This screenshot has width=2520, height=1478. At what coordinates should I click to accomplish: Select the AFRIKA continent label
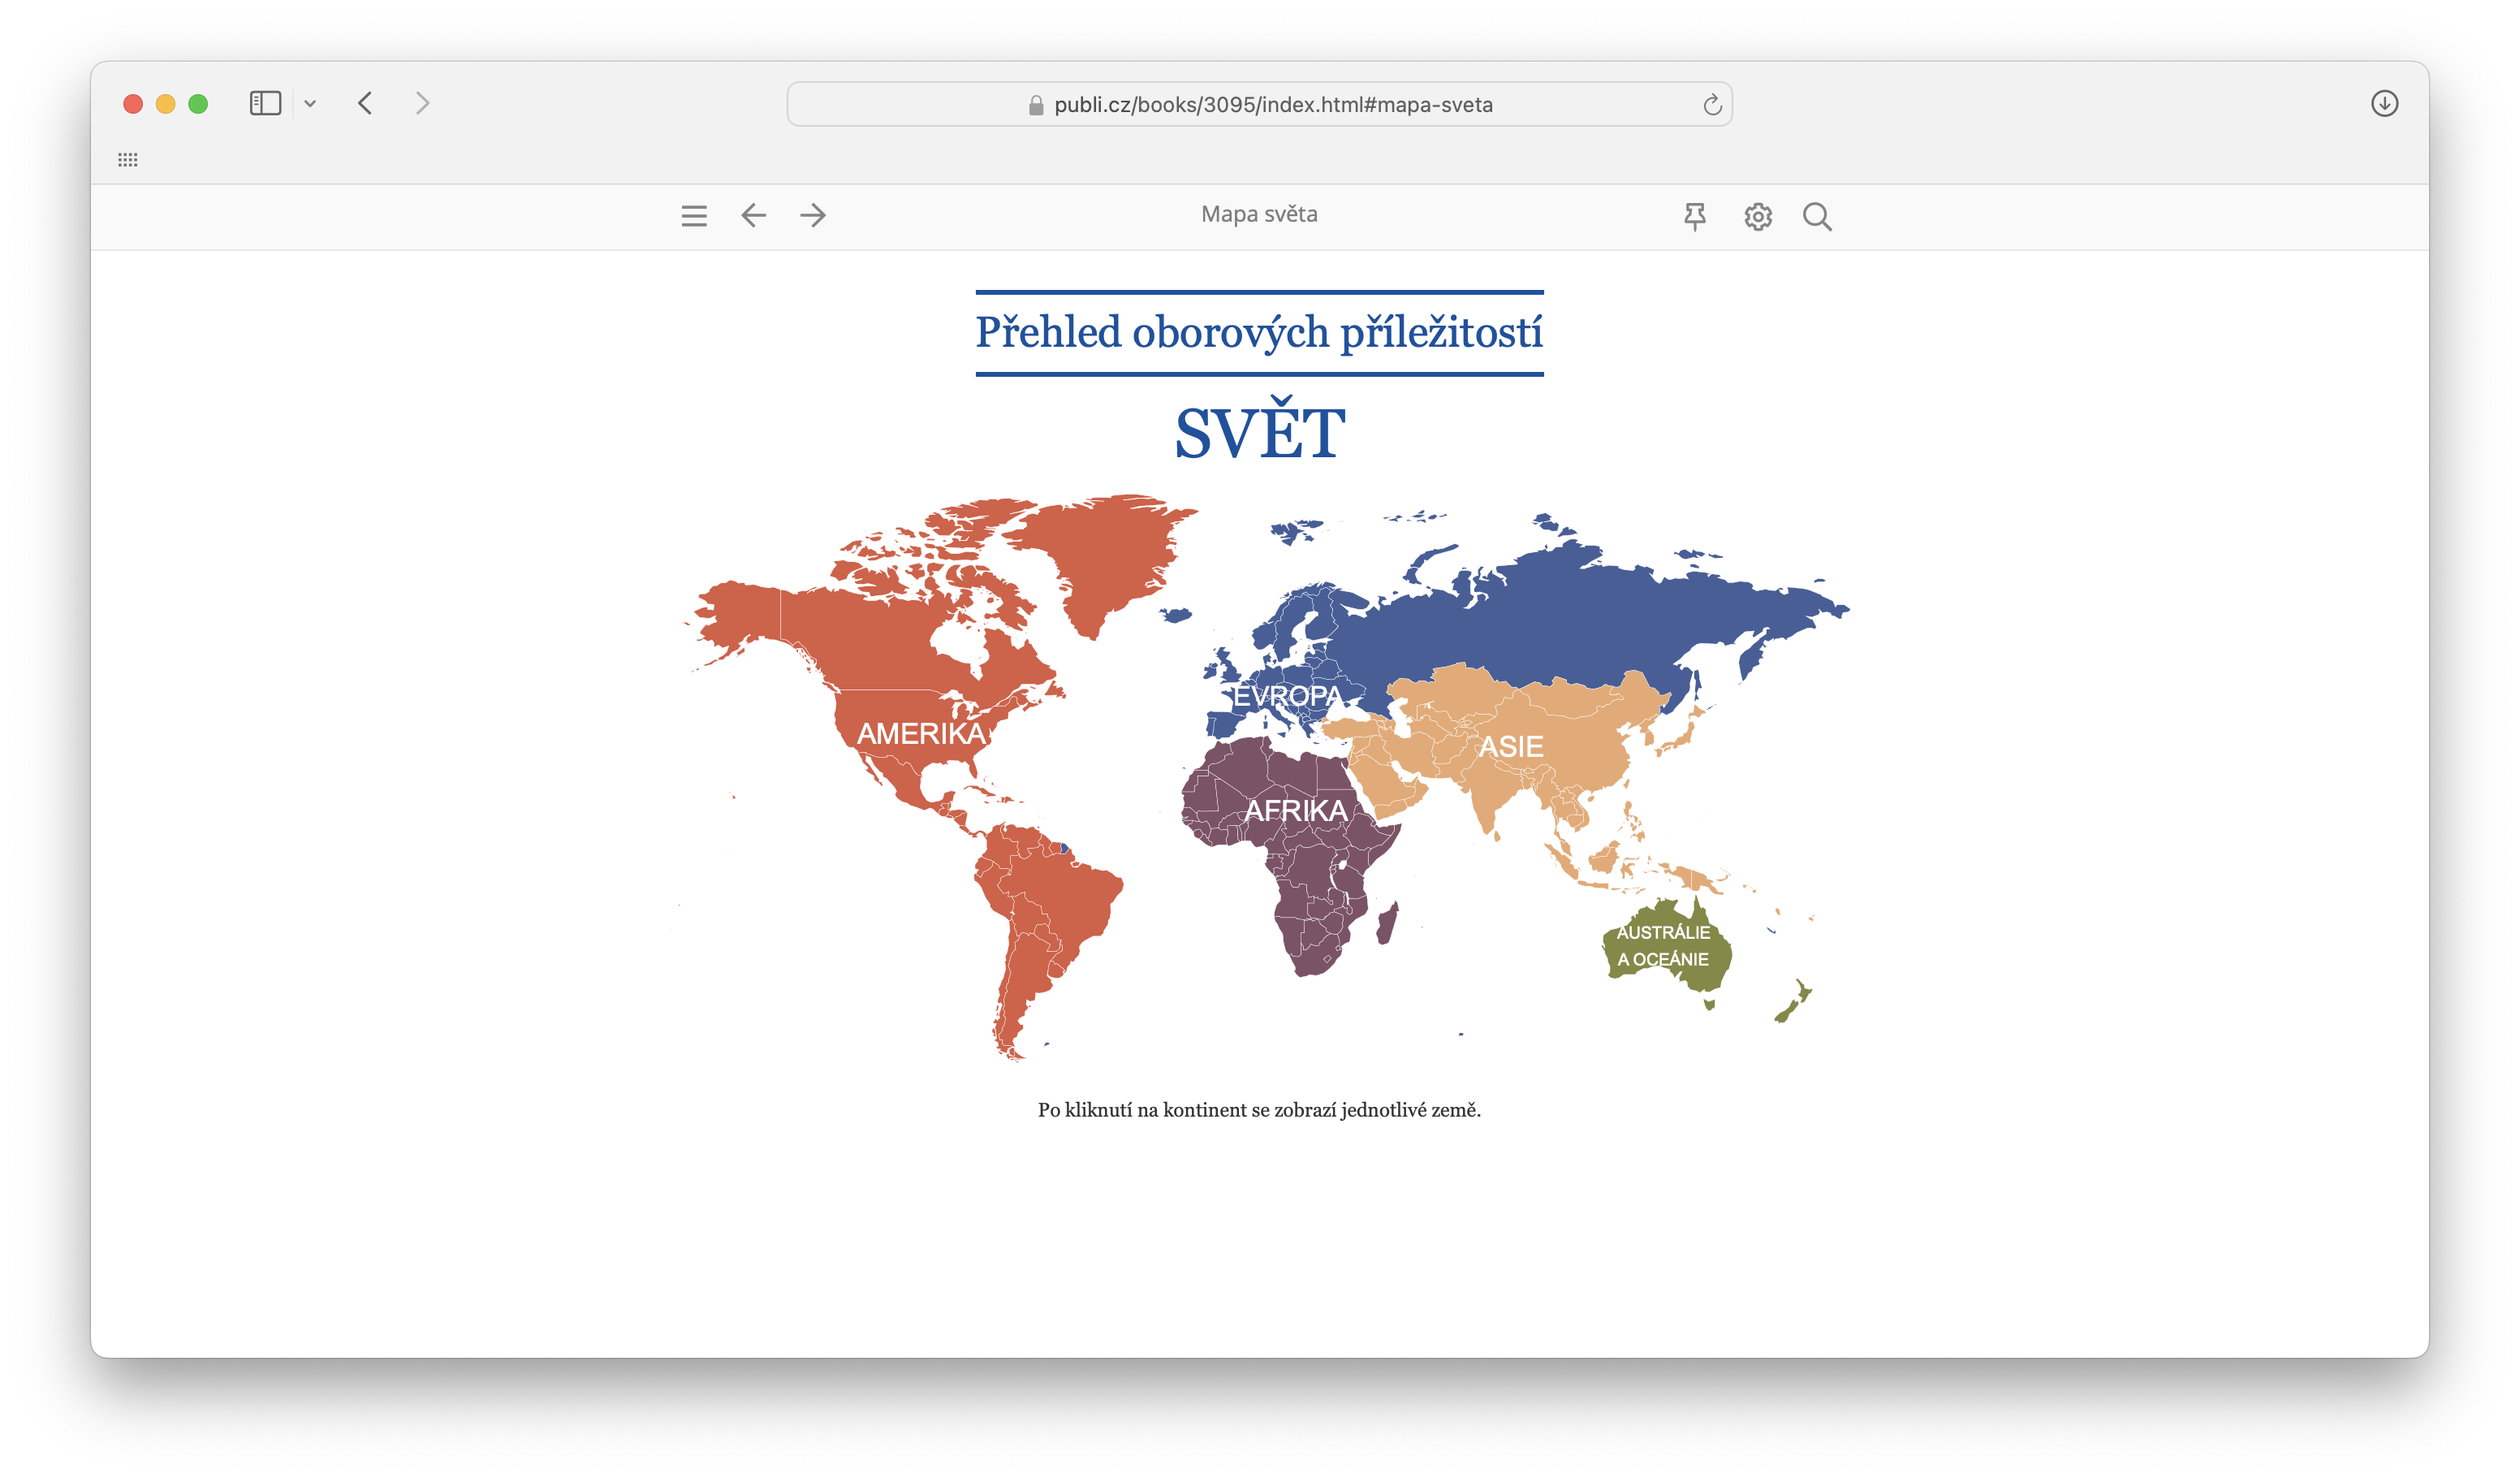click(1296, 810)
